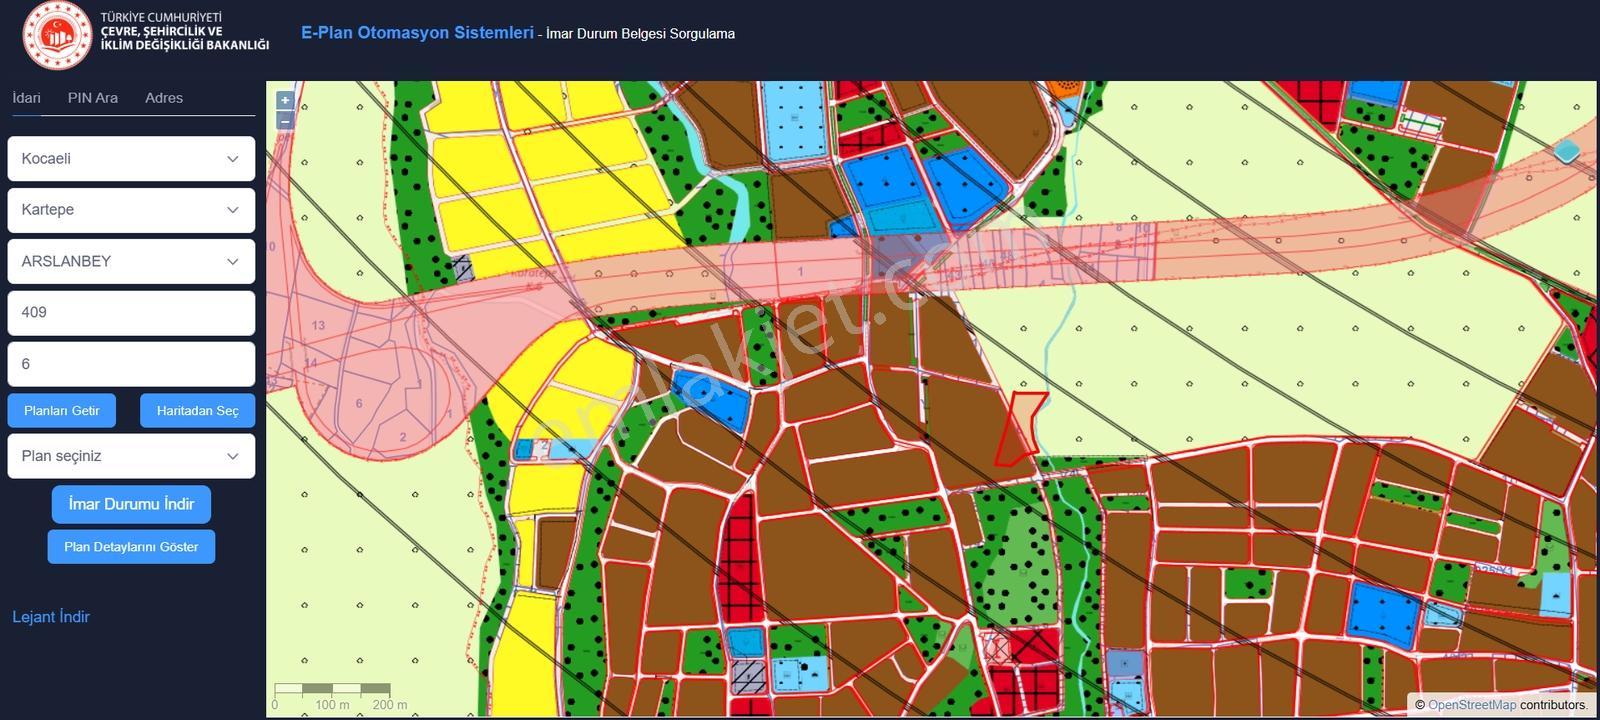Click the orange circular symbol on the map
The width and height of the screenshot is (1600, 720).
coord(1068,88)
